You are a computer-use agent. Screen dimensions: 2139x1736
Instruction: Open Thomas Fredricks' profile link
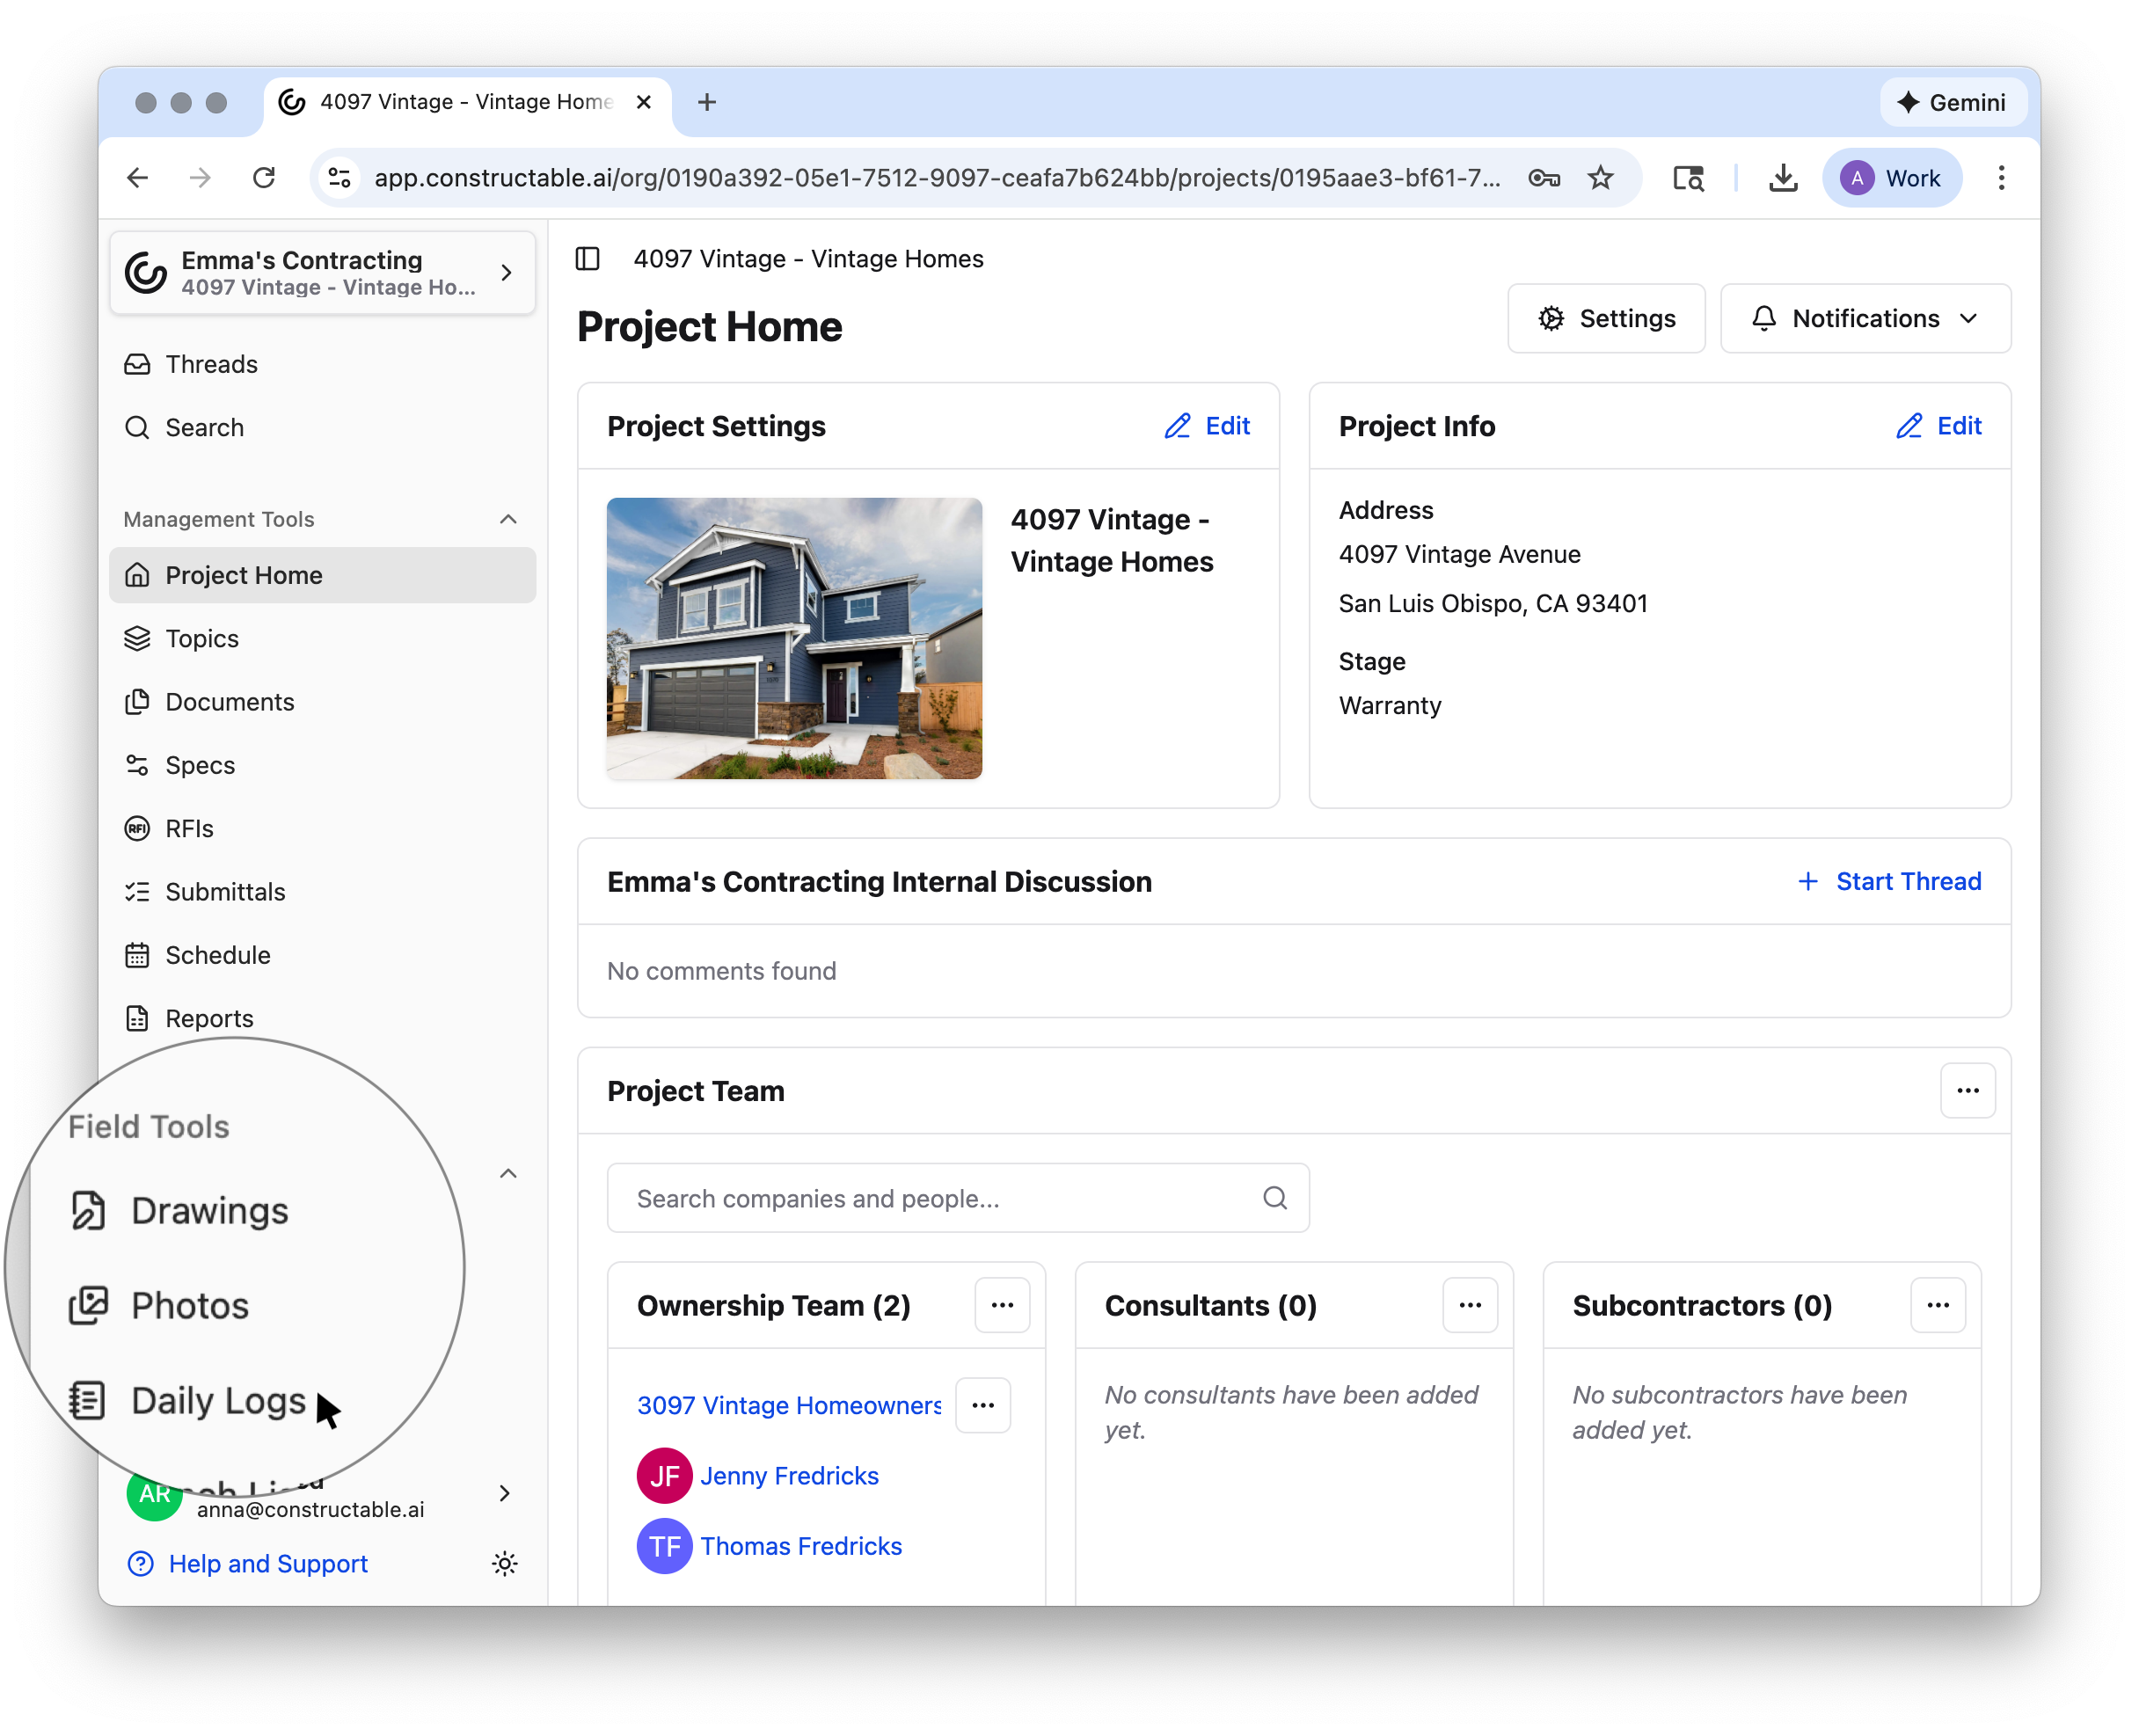point(801,1546)
